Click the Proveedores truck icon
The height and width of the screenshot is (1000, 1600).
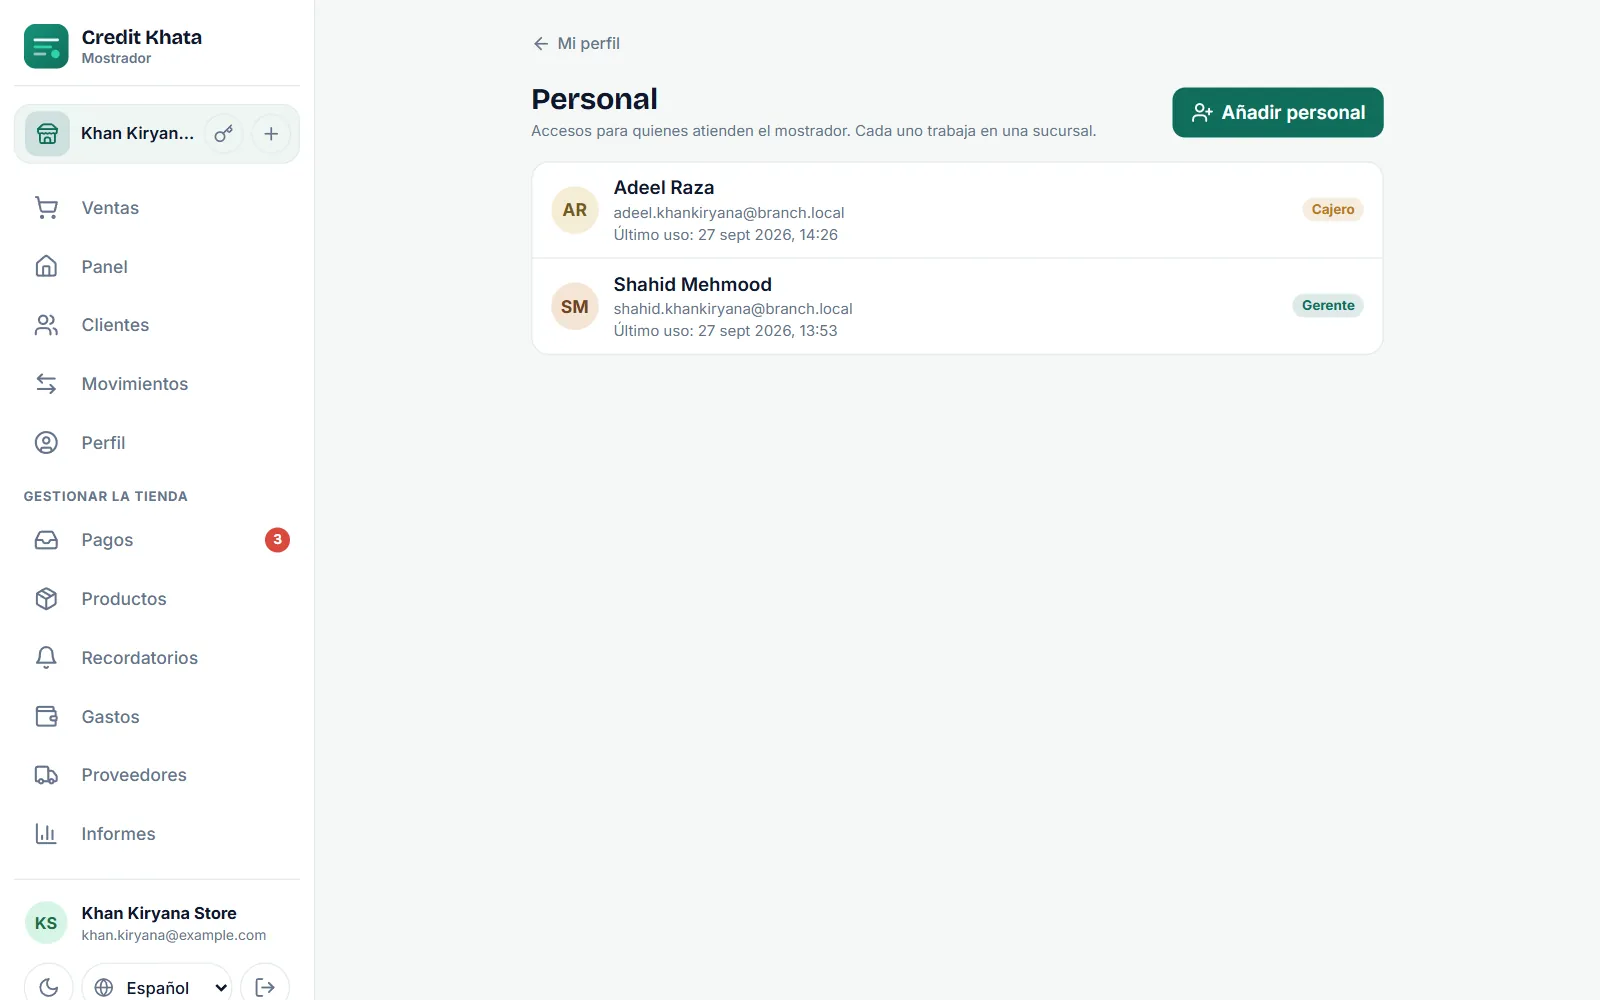46,775
